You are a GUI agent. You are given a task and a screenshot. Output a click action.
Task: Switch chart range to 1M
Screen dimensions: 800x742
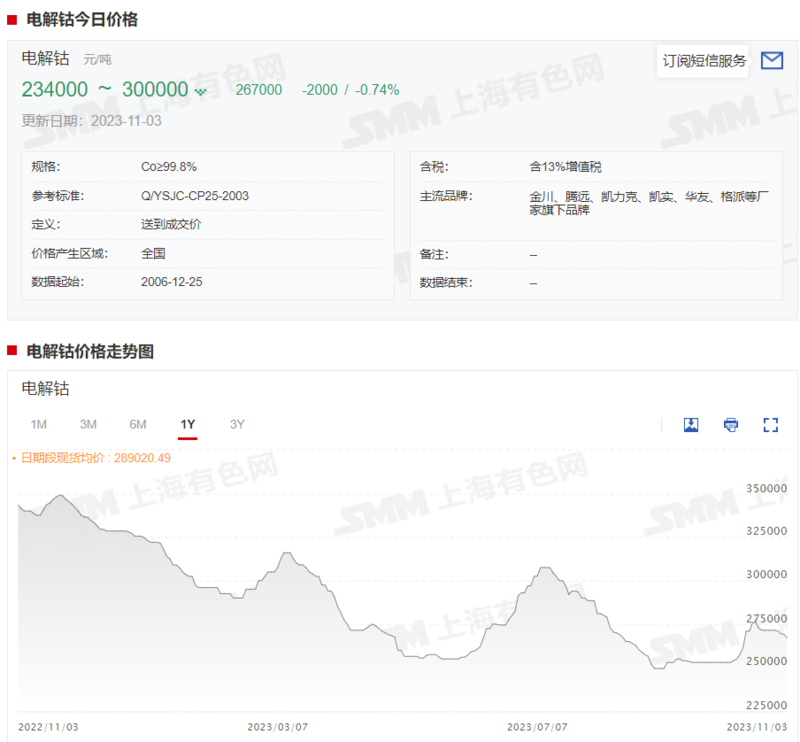pyautogui.click(x=39, y=424)
